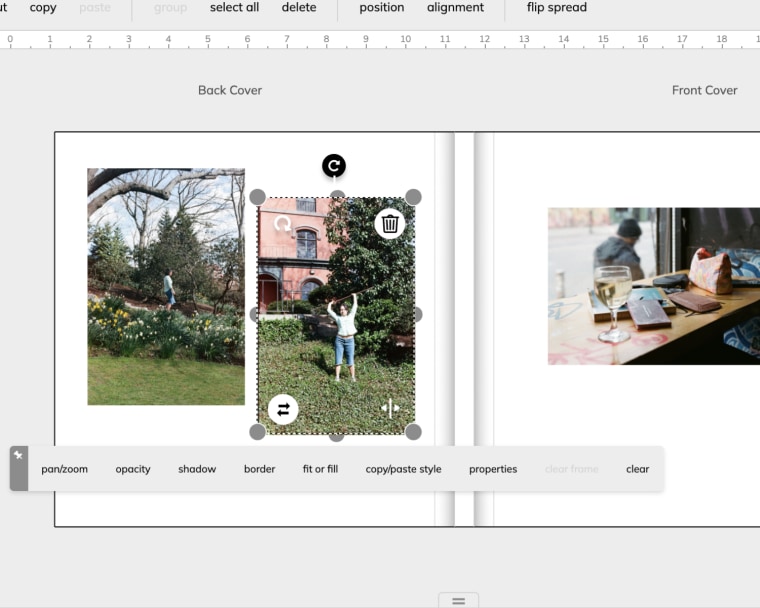
Task: Open the photo properties
Action: click(493, 469)
